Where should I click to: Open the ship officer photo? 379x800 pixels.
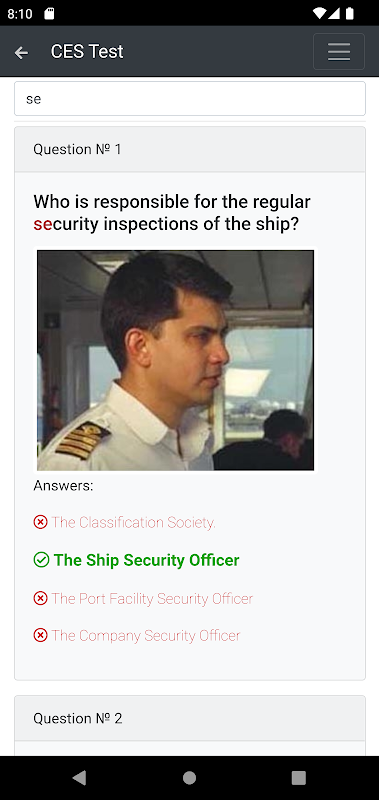[x=175, y=360]
